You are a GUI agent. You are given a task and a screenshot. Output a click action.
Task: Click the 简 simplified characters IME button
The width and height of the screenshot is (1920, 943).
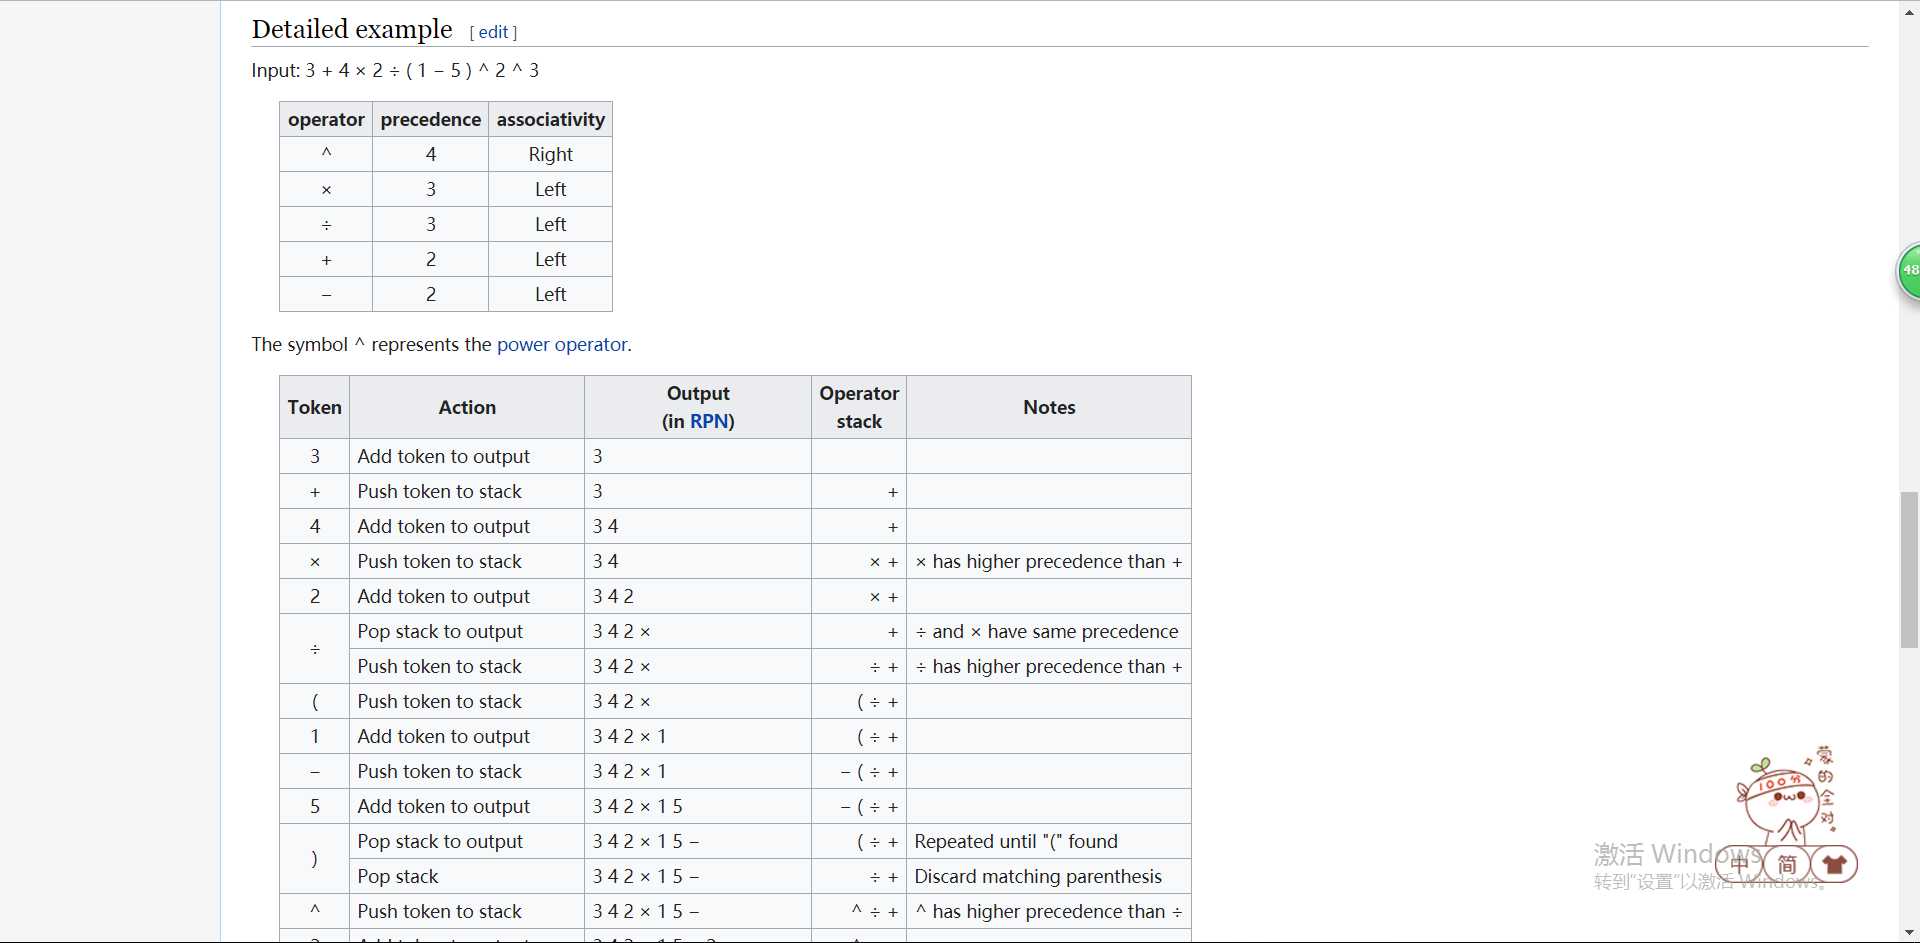click(1787, 863)
